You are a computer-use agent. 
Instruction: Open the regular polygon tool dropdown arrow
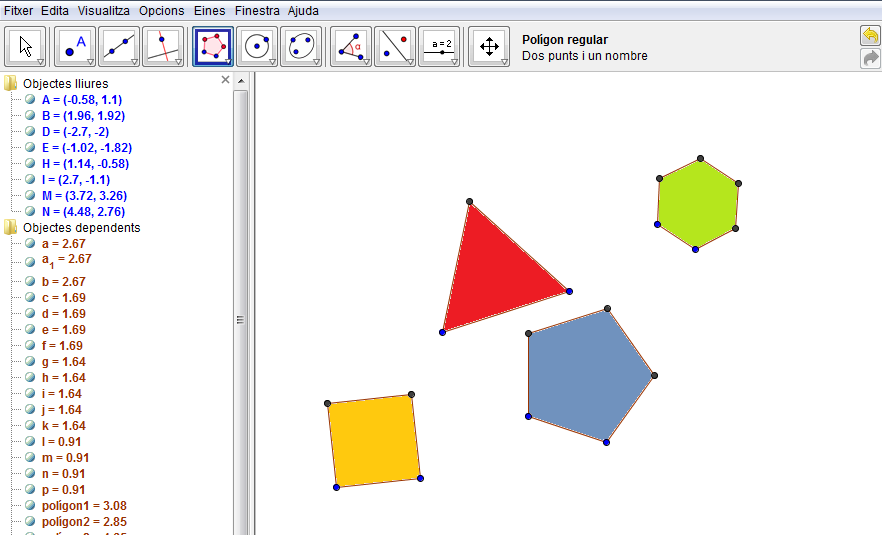[x=228, y=62]
